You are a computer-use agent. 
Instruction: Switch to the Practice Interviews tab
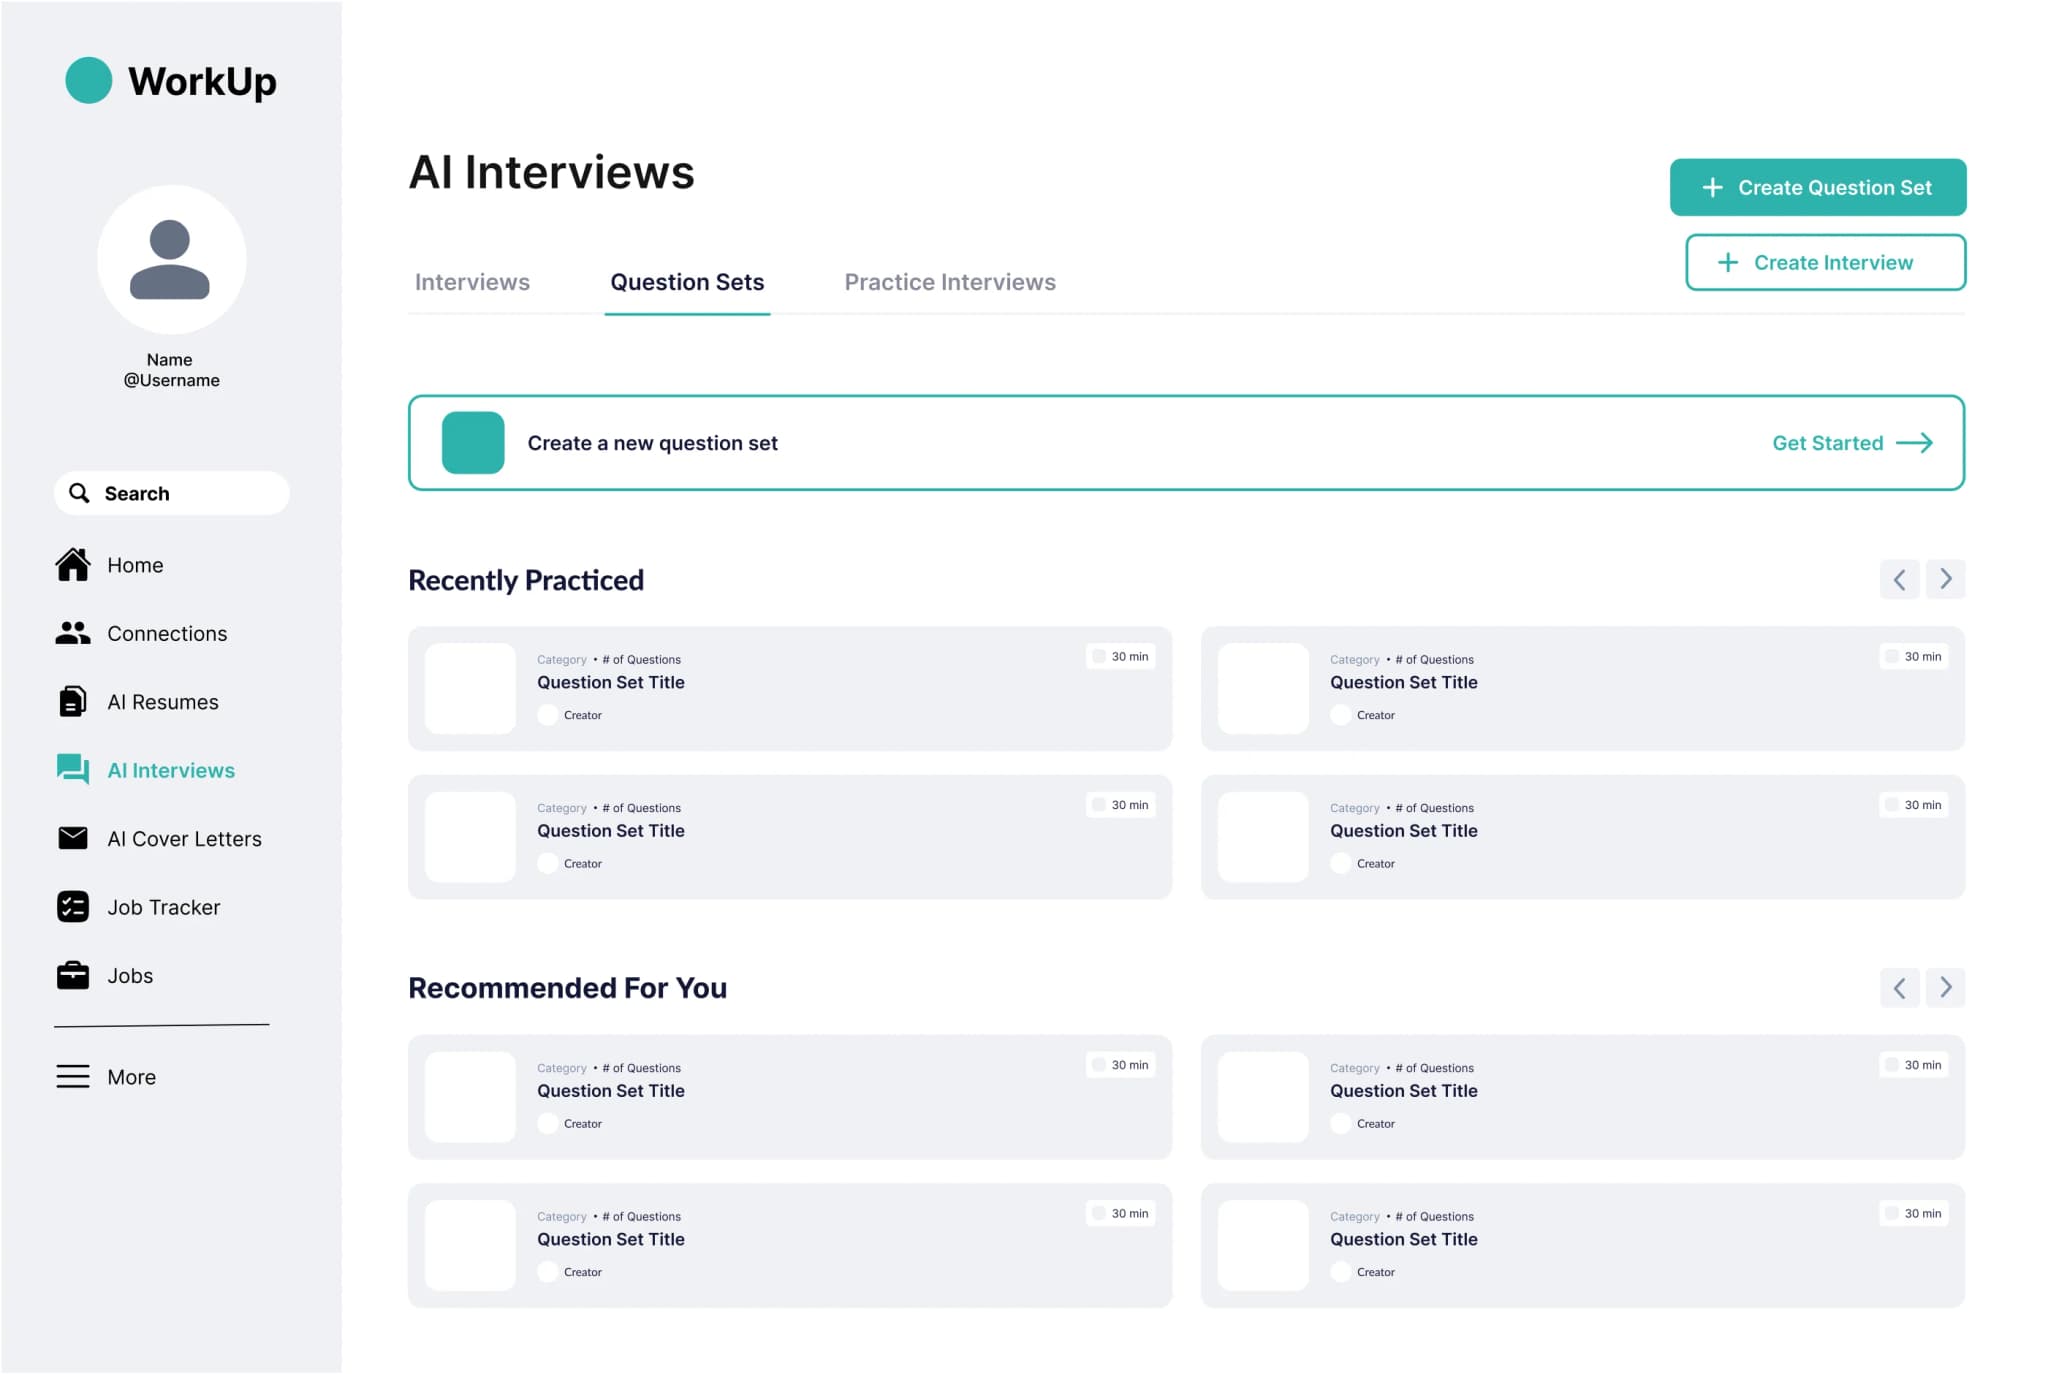(x=949, y=282)
